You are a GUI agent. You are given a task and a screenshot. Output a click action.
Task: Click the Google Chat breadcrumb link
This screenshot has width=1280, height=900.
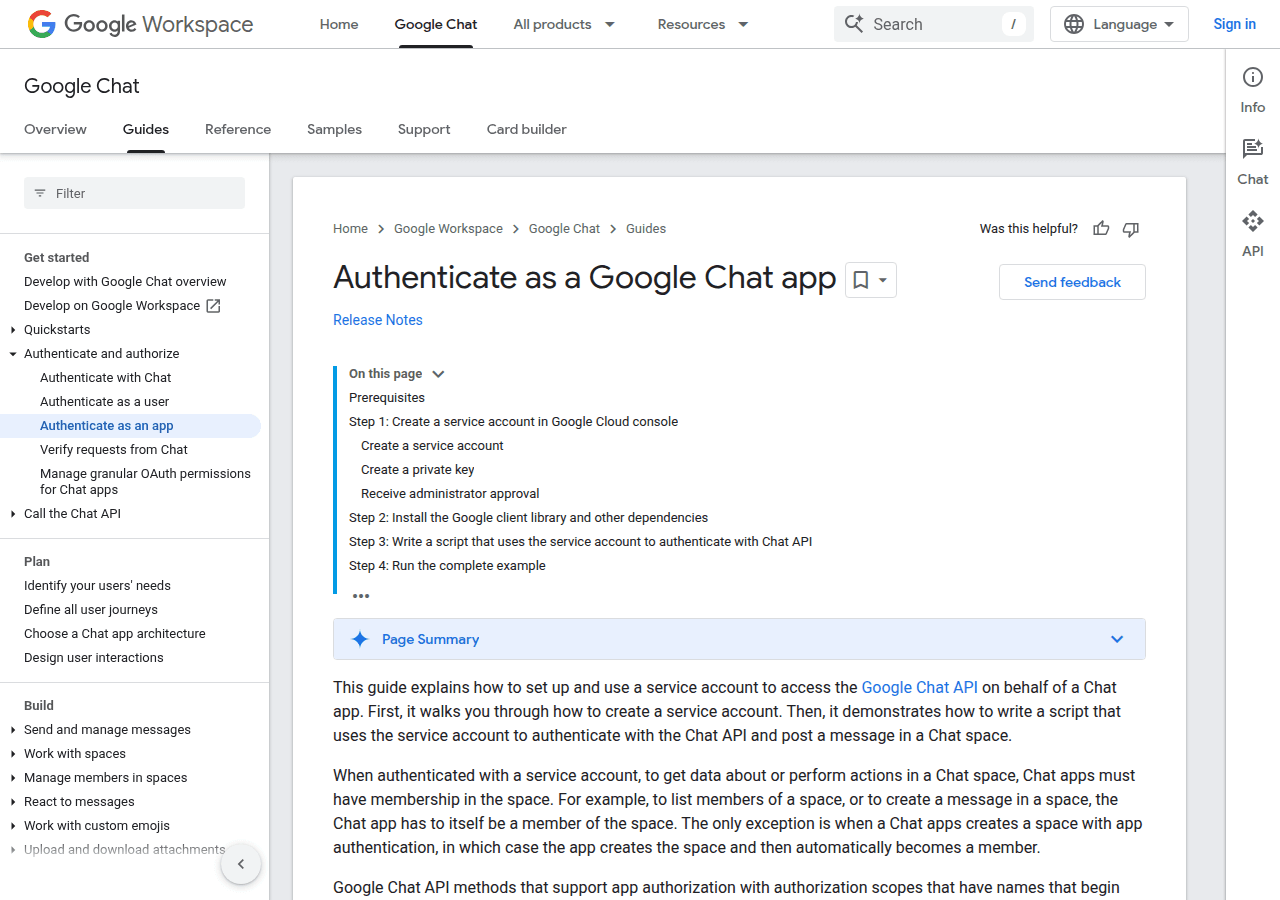coord(564,229)
